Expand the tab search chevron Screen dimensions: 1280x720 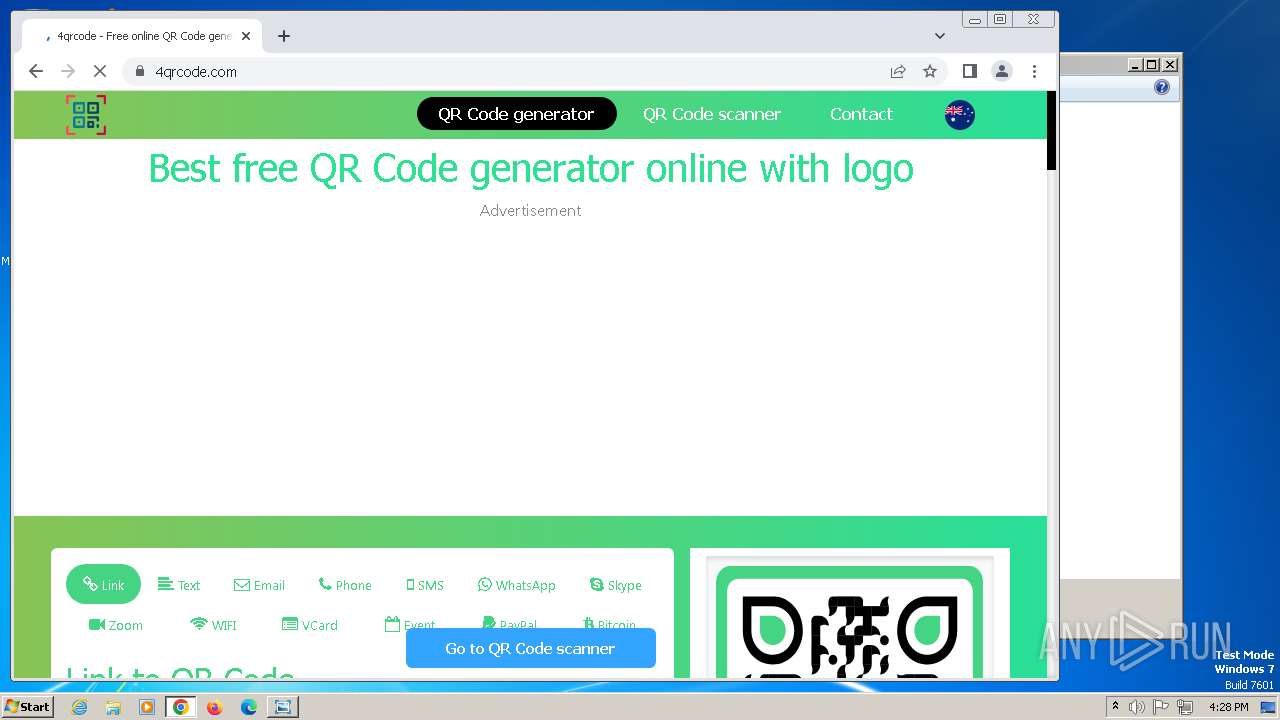[940, 36]
